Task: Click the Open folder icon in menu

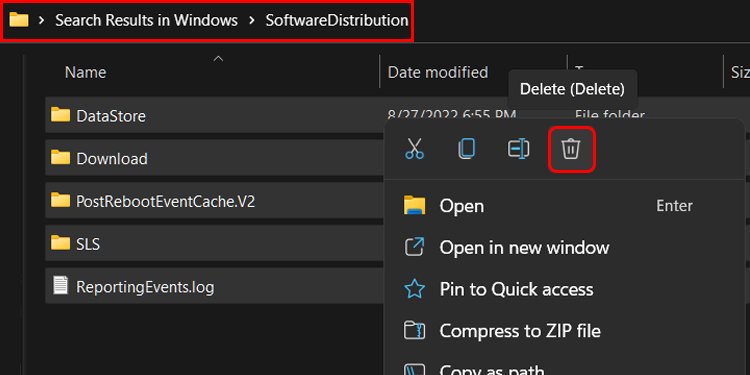Action: 414,205
